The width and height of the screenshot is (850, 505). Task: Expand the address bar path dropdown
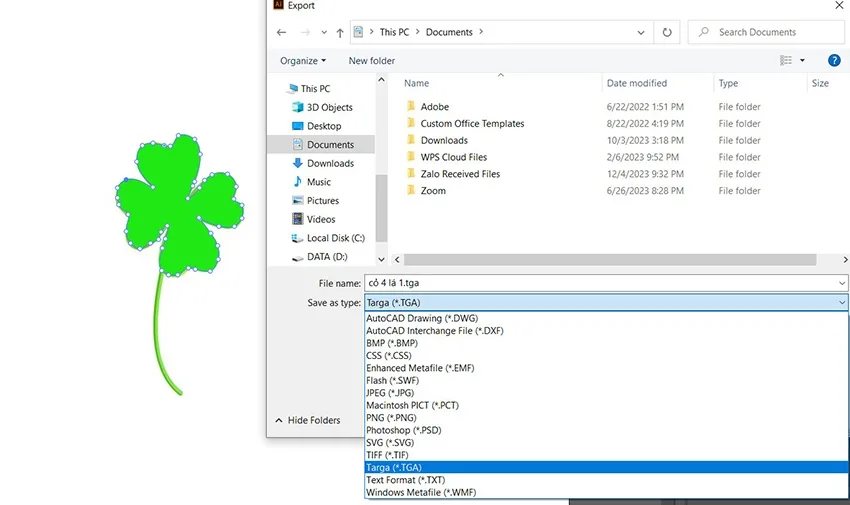tap(641, 32)
